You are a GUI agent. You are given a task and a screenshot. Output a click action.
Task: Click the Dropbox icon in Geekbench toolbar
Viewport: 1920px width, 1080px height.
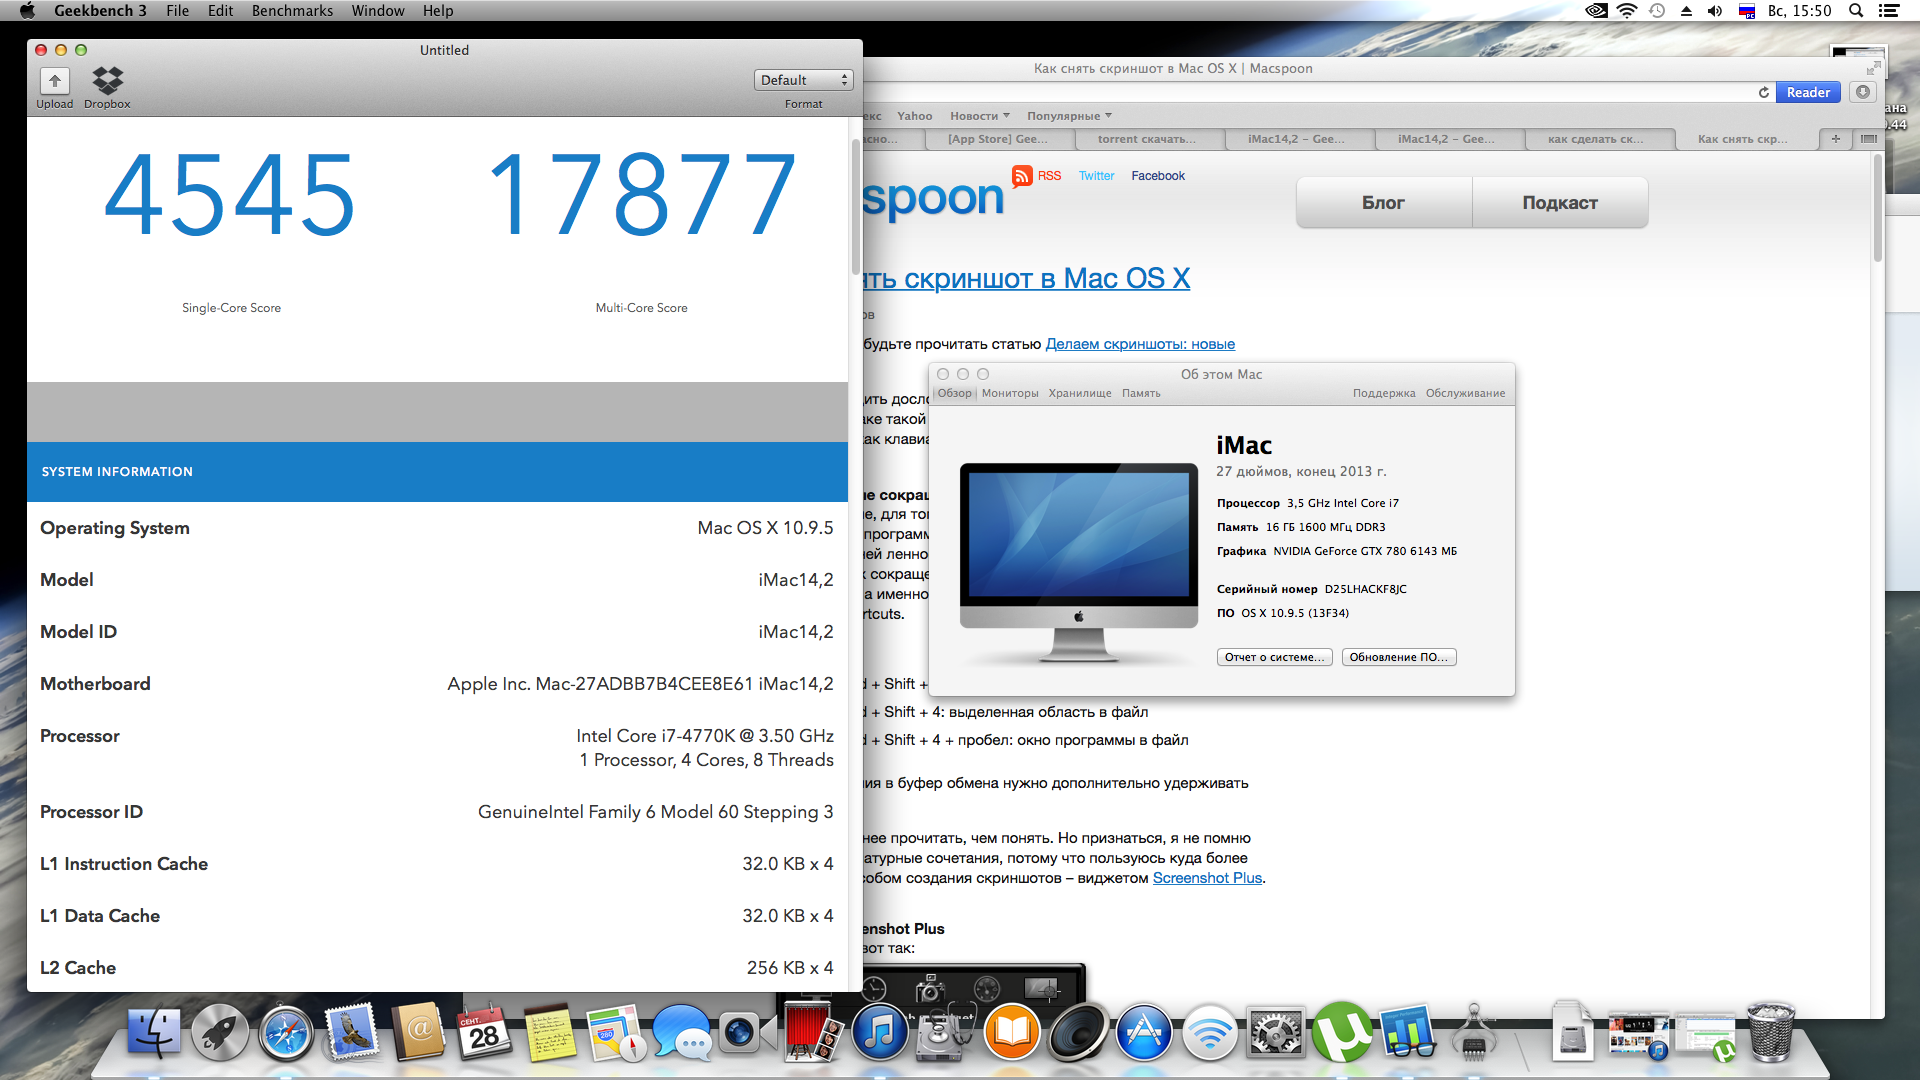pos(107,81)
